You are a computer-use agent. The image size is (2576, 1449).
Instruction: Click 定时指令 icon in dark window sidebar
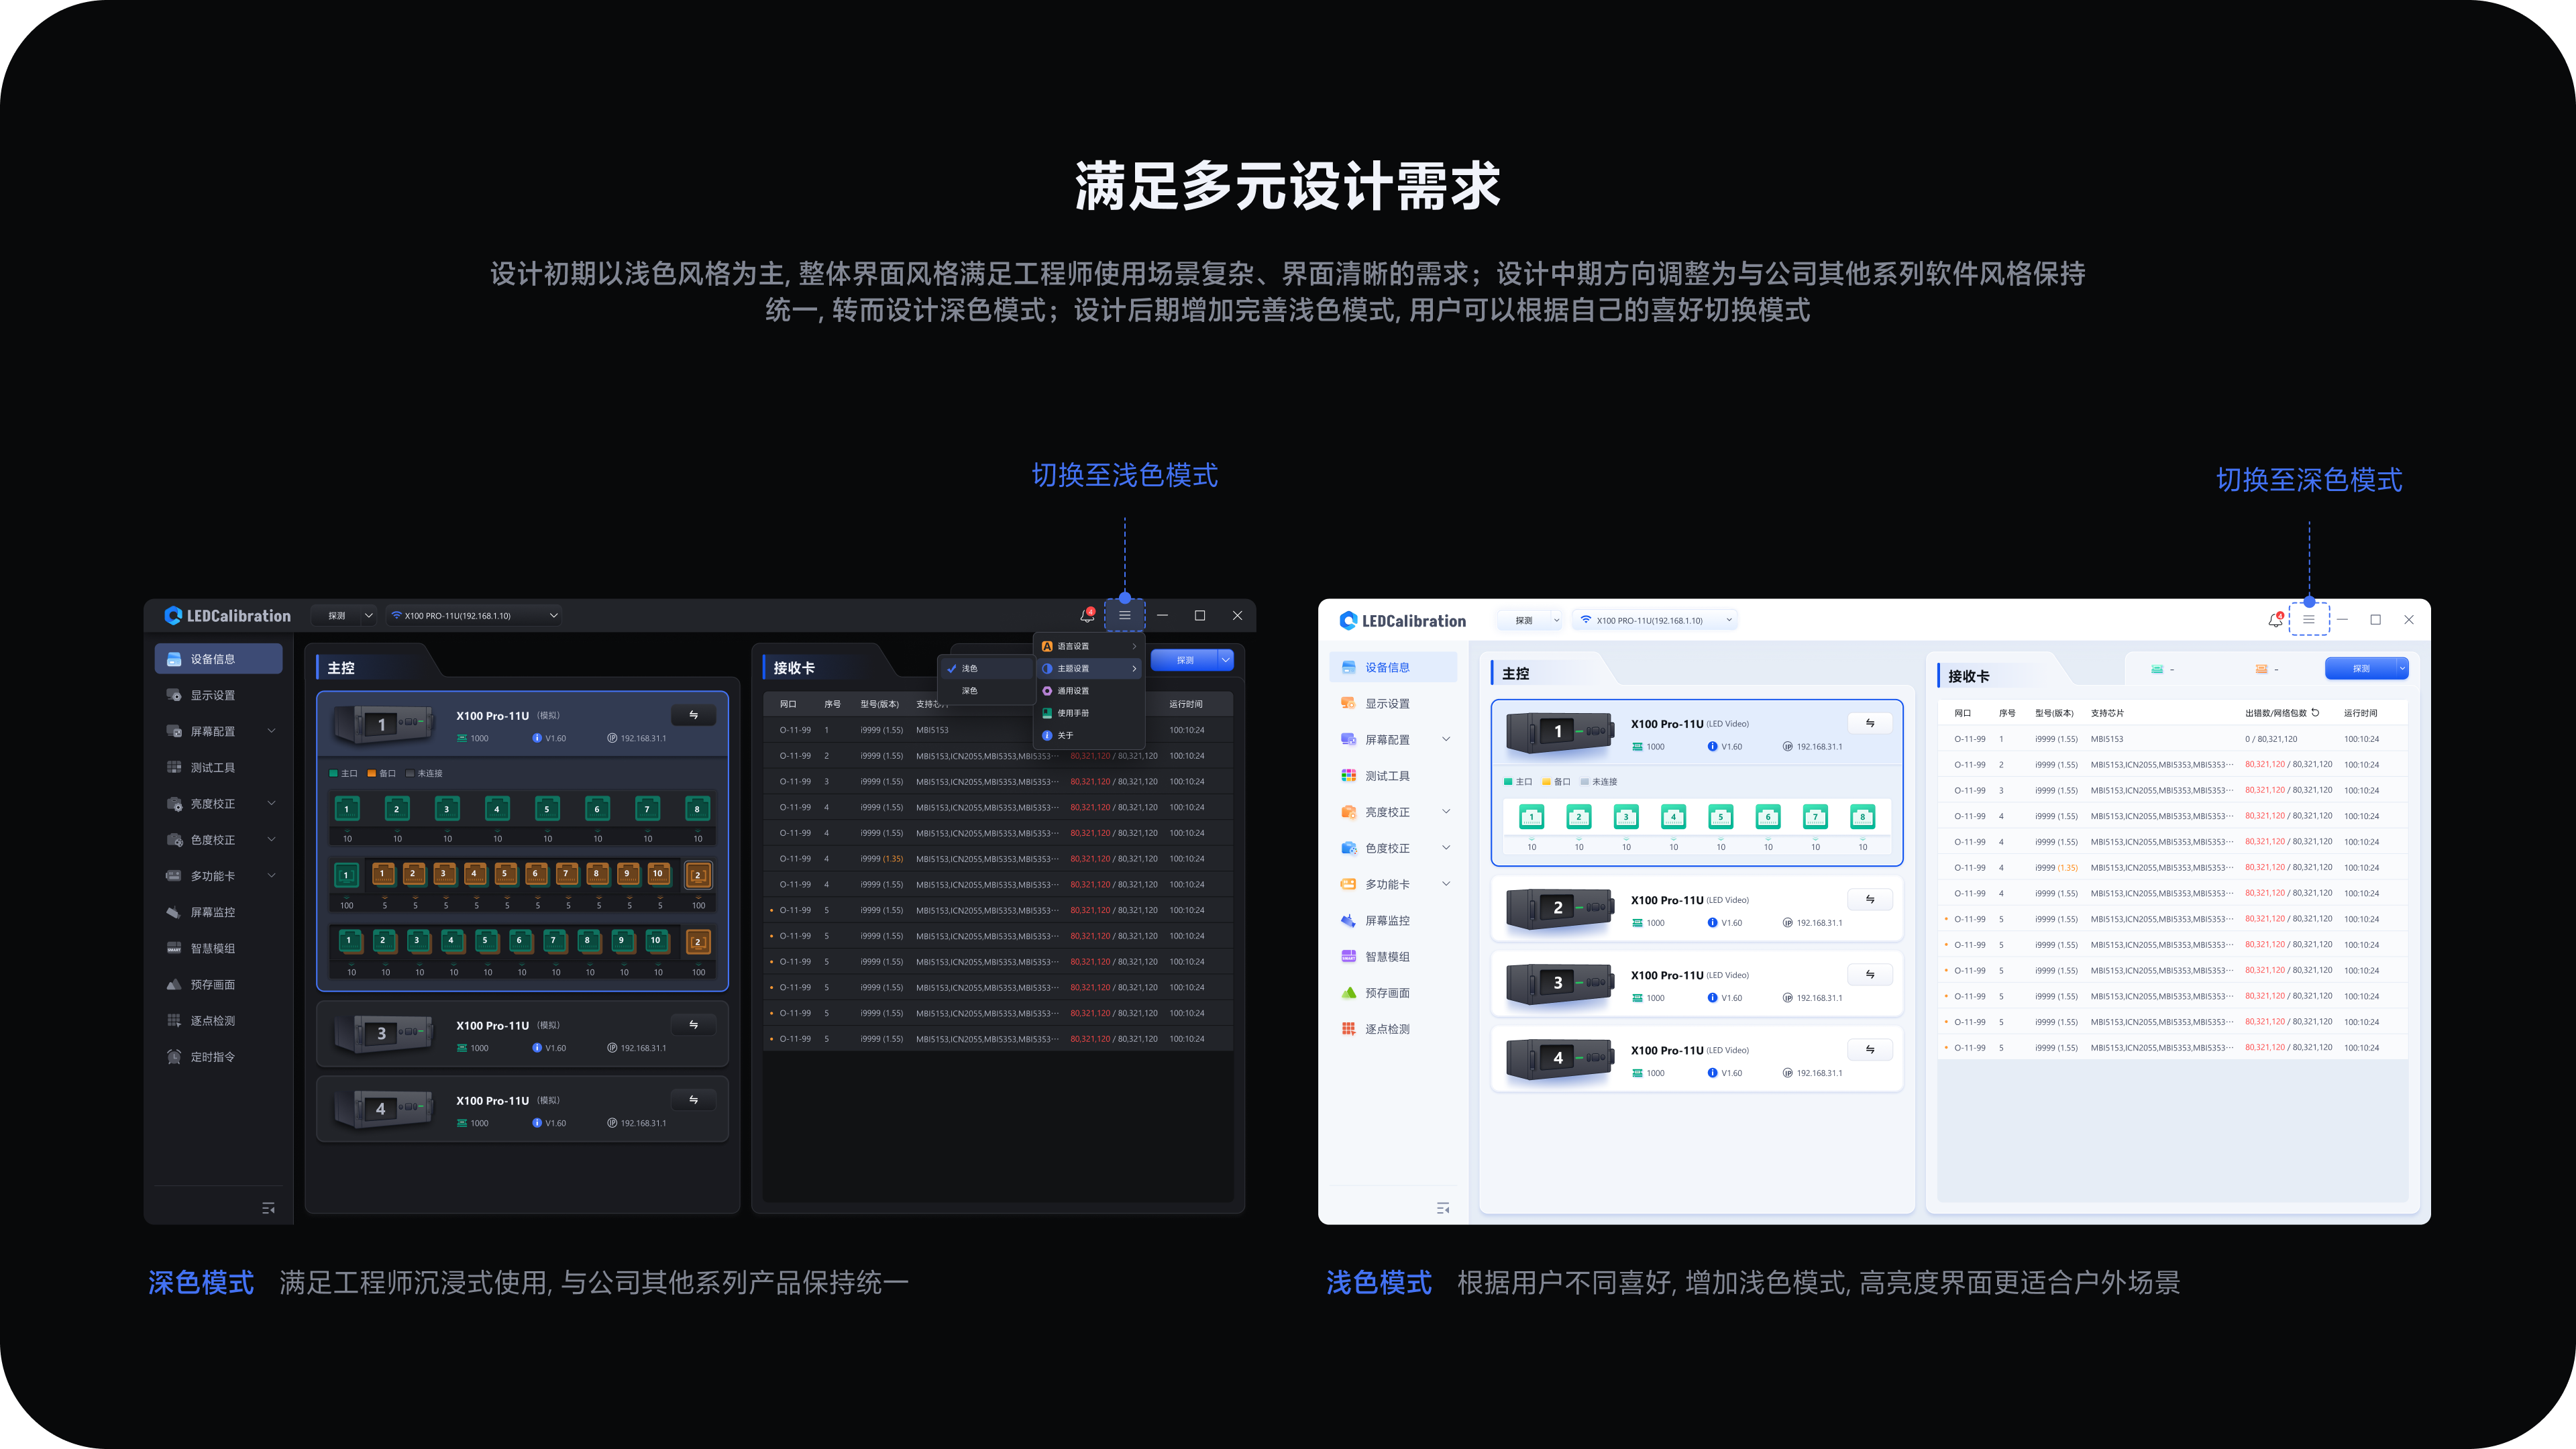pyautogui.click(x=174, y=1056)
